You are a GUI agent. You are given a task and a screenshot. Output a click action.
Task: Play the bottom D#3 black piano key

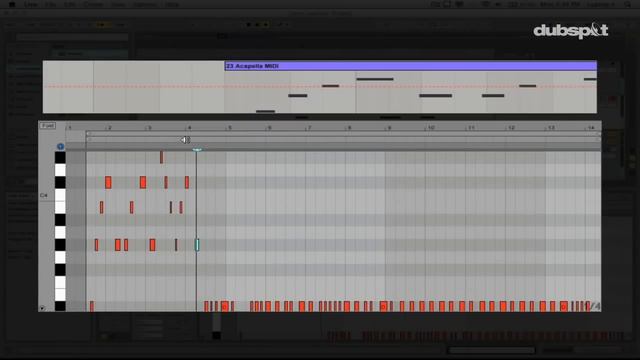[x=60, y=306]
